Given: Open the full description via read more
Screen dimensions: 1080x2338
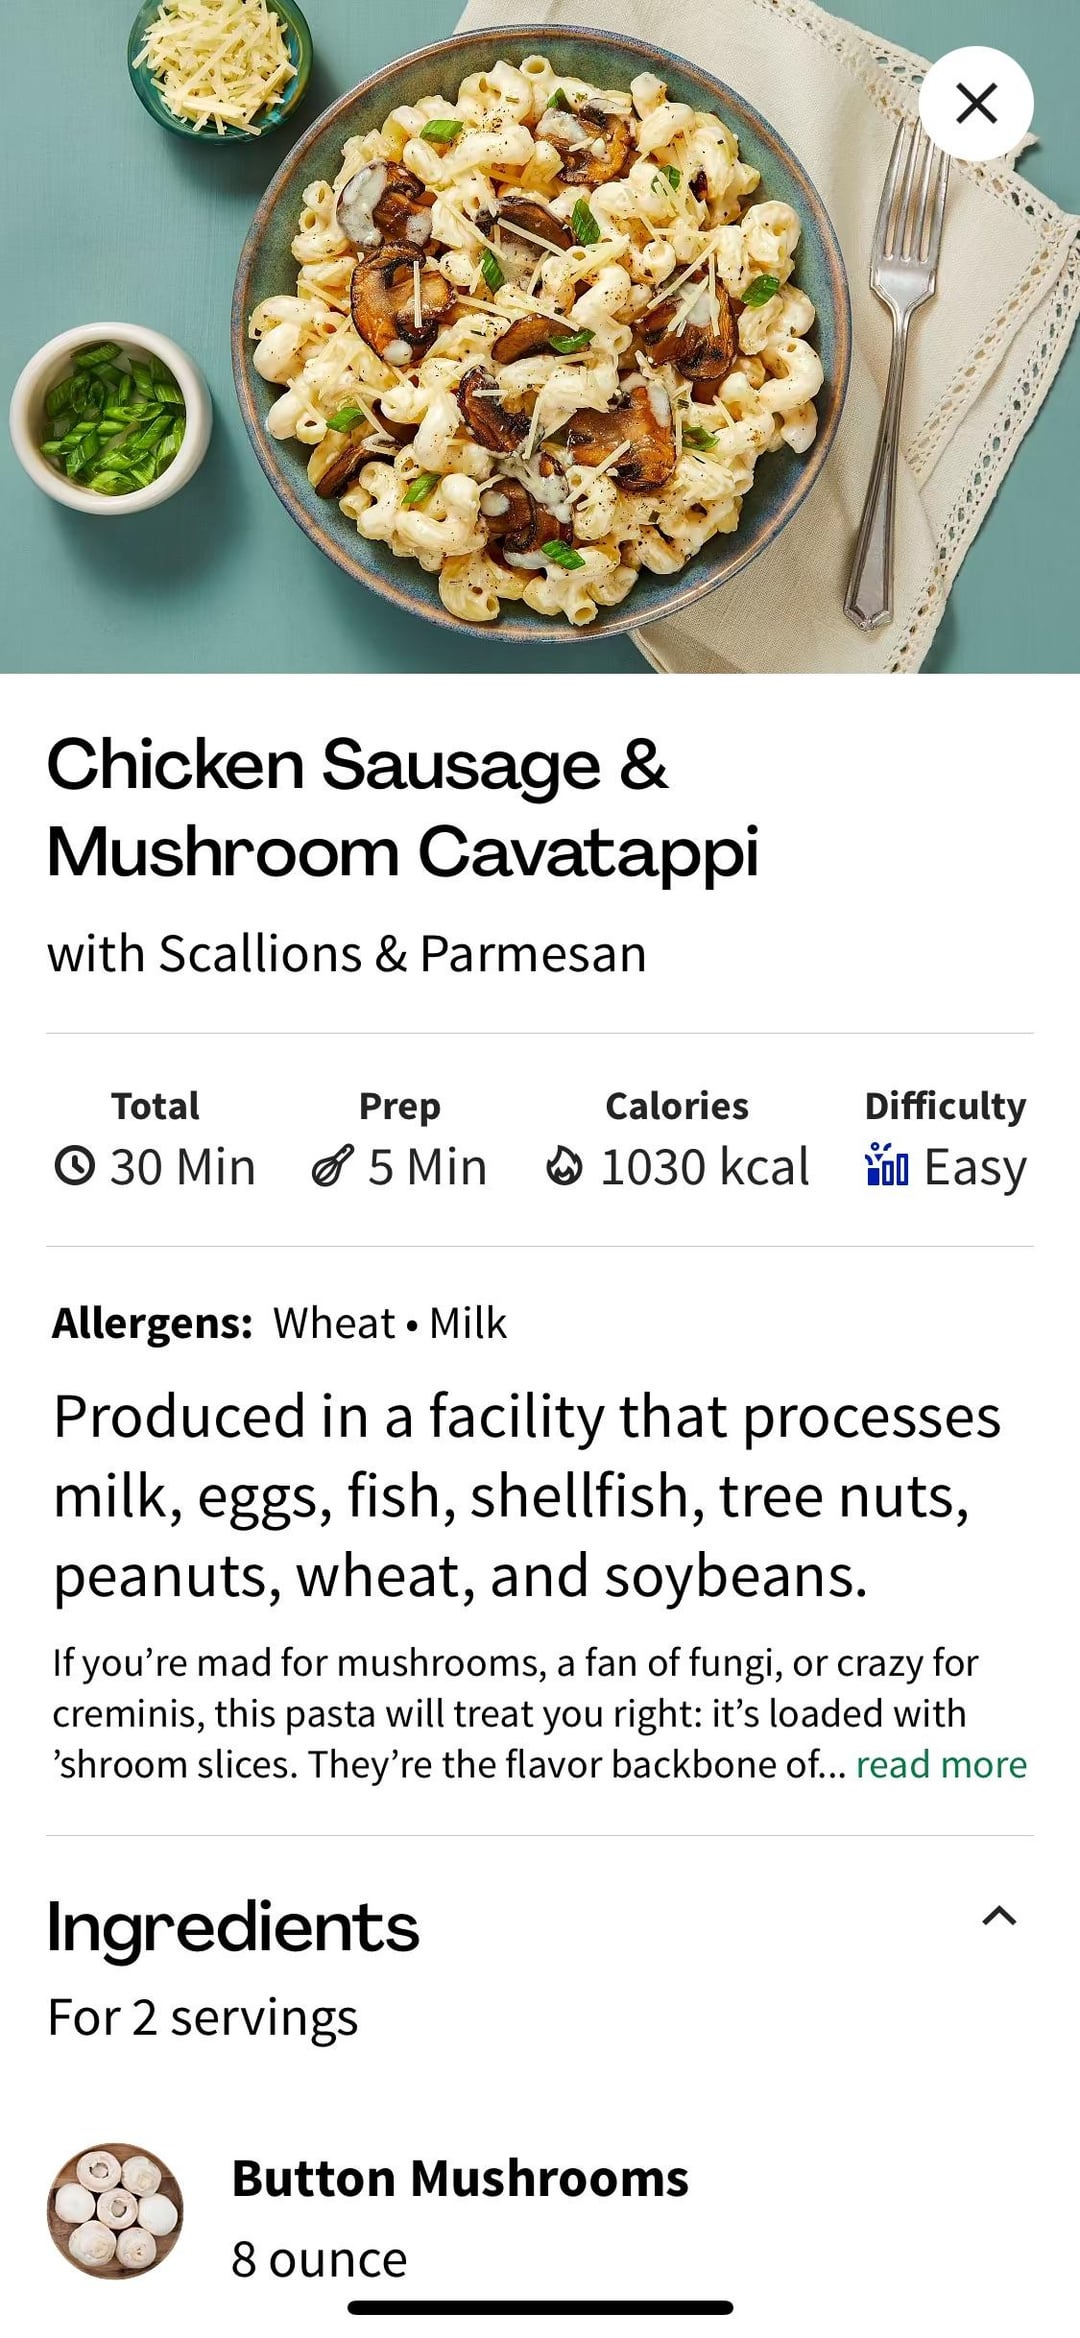Looking at the screenshot, I should coord(941,1764).
